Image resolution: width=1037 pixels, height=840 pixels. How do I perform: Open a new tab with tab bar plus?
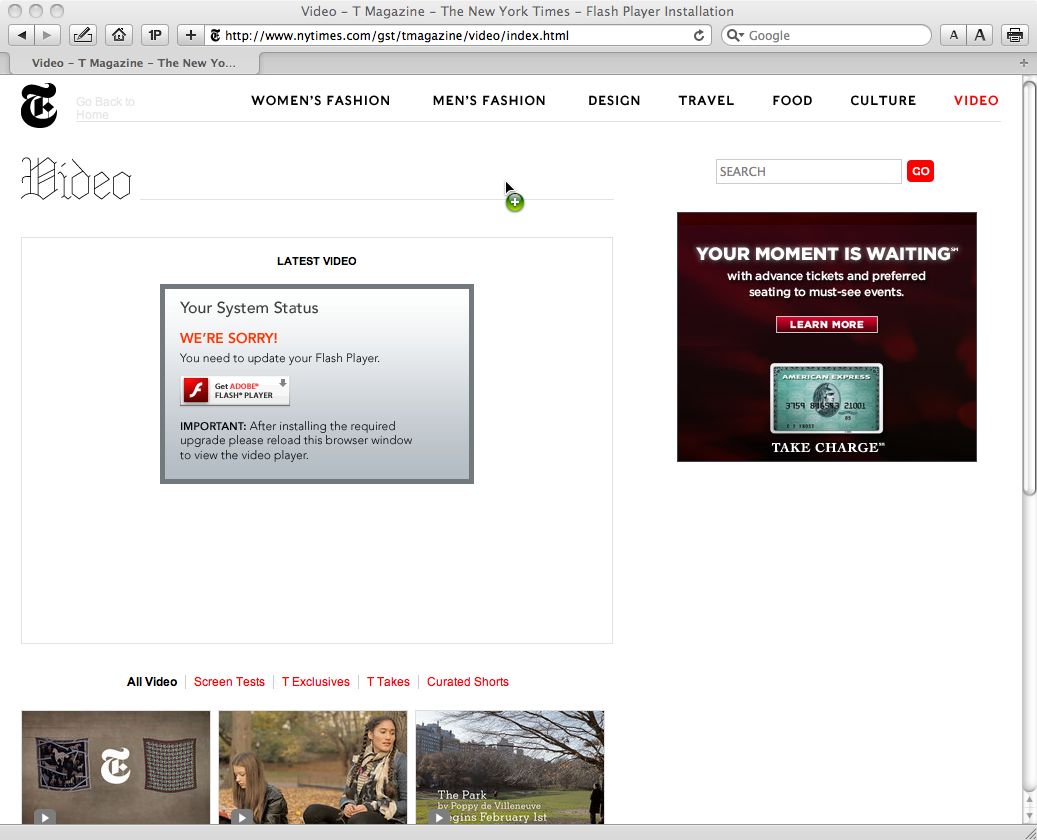[1024, 63]
